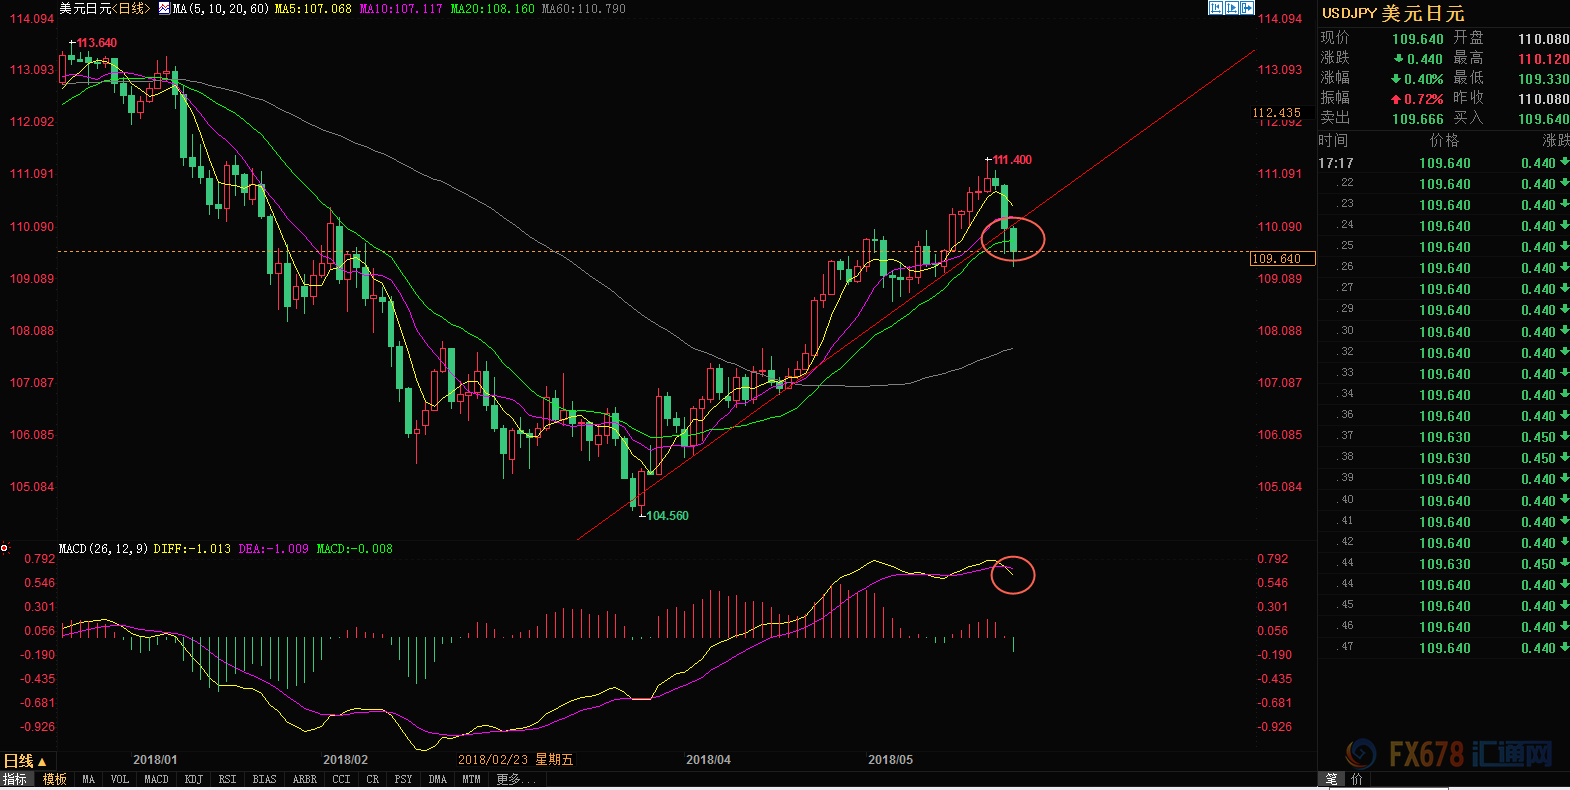Select the KDJ indicator tab
Image resolution: width=1570 pixels, height=790 pixels.
(194, 779)
